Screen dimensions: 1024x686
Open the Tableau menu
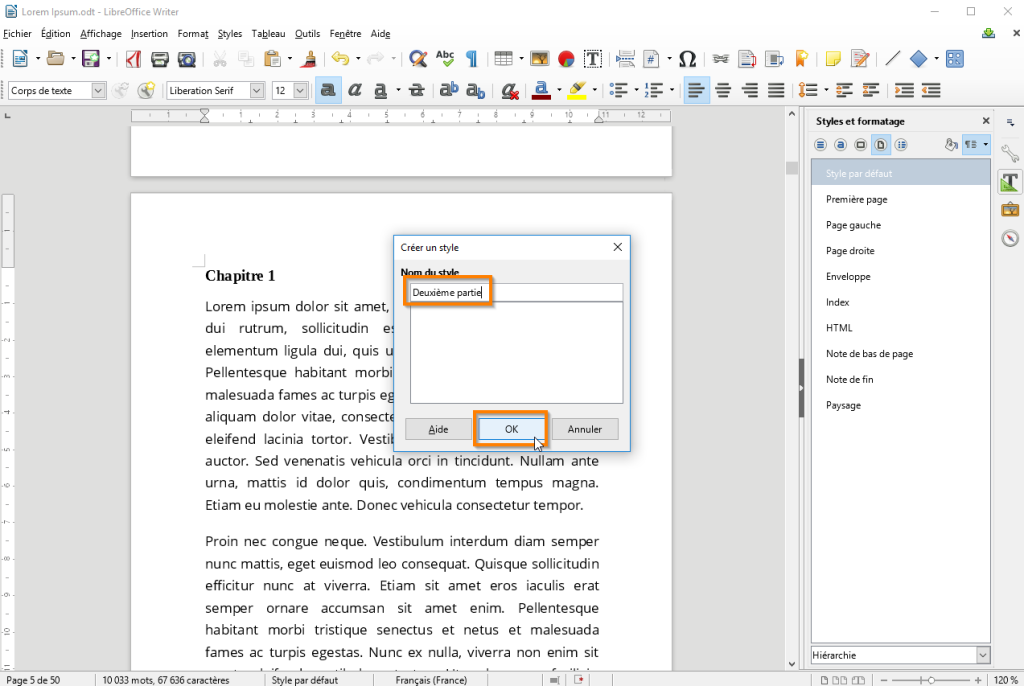[268, 33]
